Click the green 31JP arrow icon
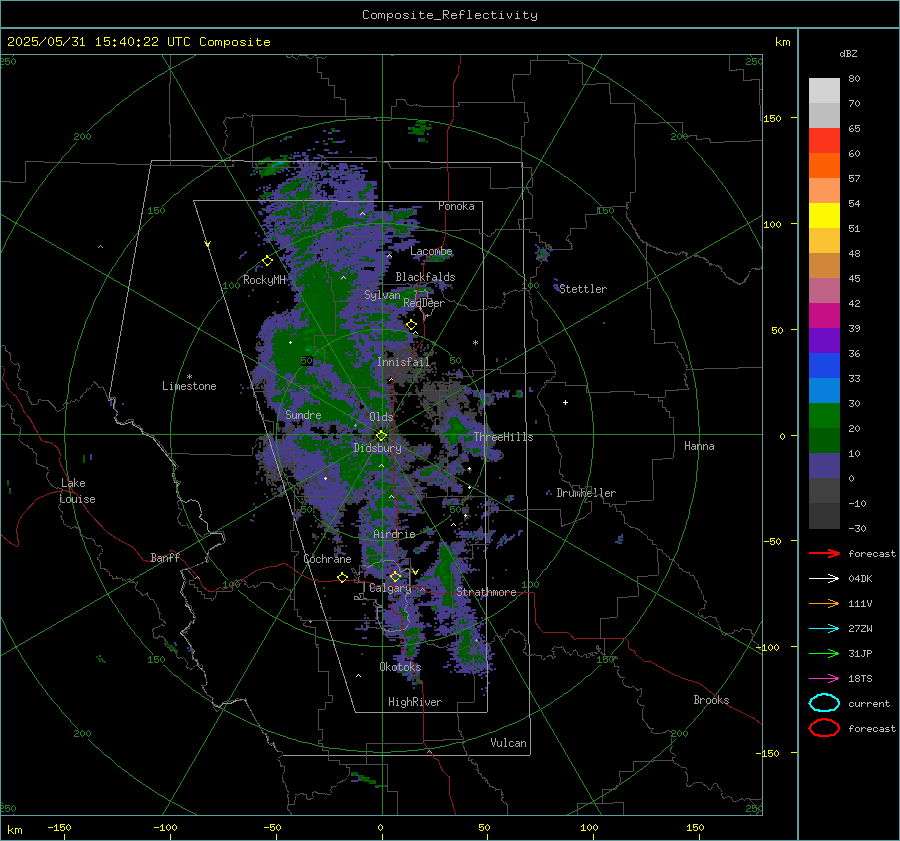This screenshot has width=900, height=841. click(x=824, y=653)
